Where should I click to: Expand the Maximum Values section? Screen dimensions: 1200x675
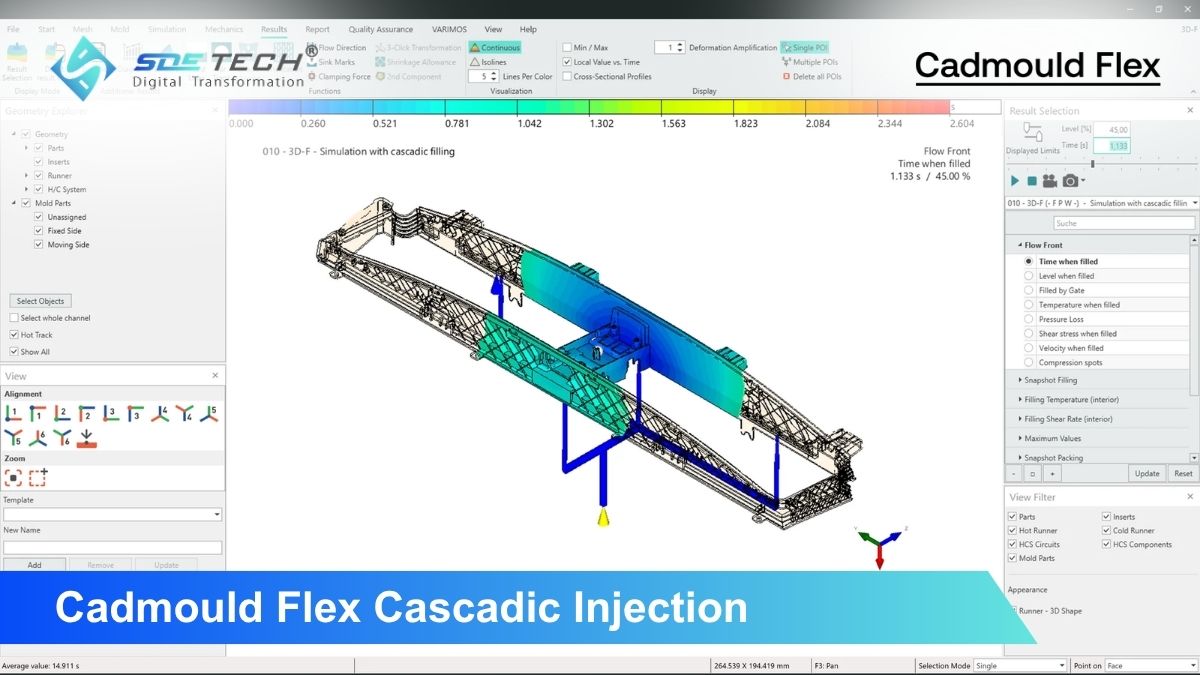1021,438
